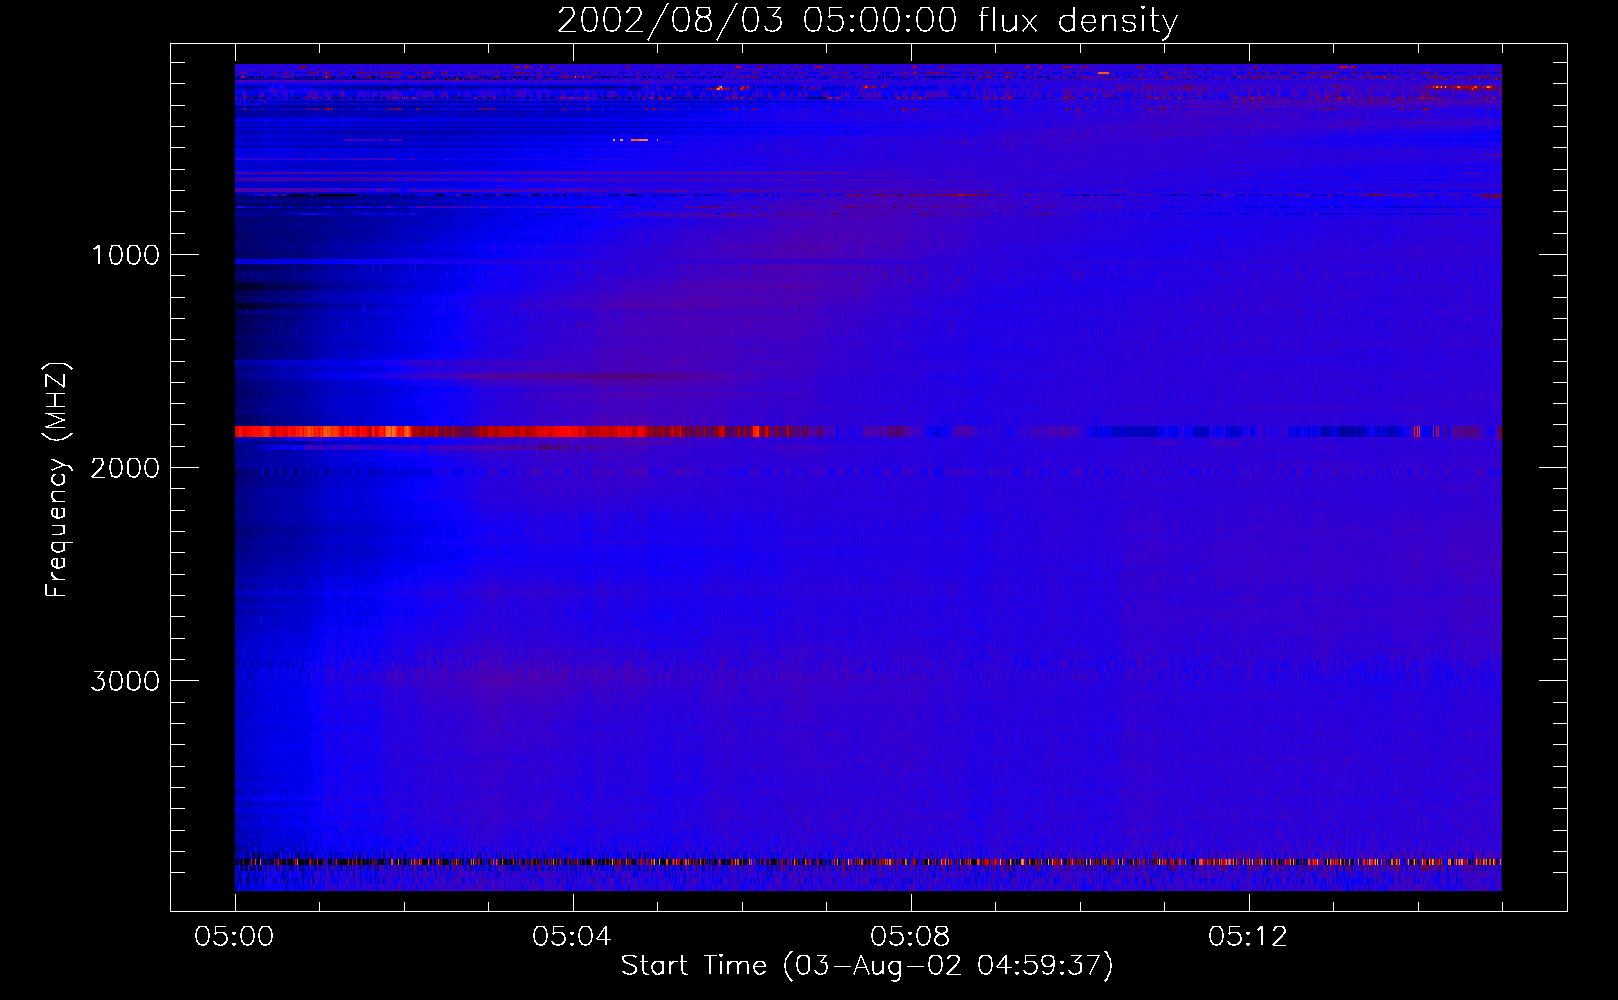Click the 05:04 time tick label
Image resolution: width=1618 pixels, height=1000 pixels.
pyautogui.click(x=572, y=937)
